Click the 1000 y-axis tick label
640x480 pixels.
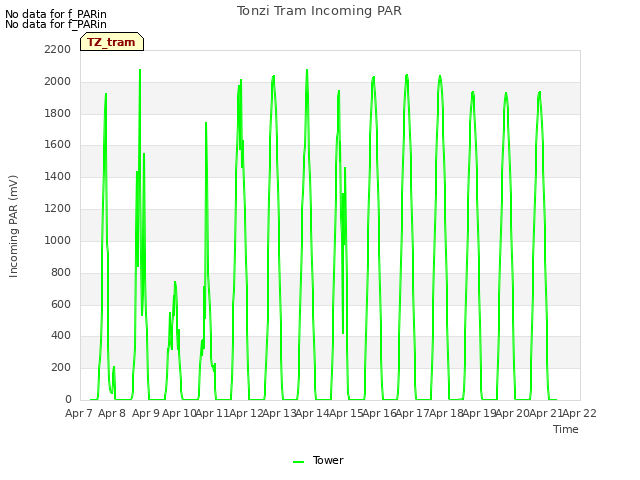[58, 240]
